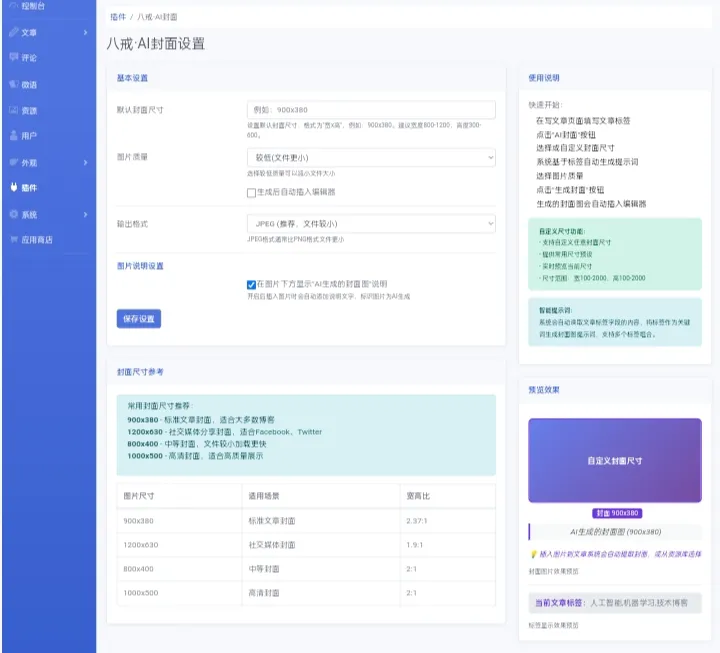Screen dimensions: 720x653
Task: Open 资源 in the sidebar
Action: point(29,111)
